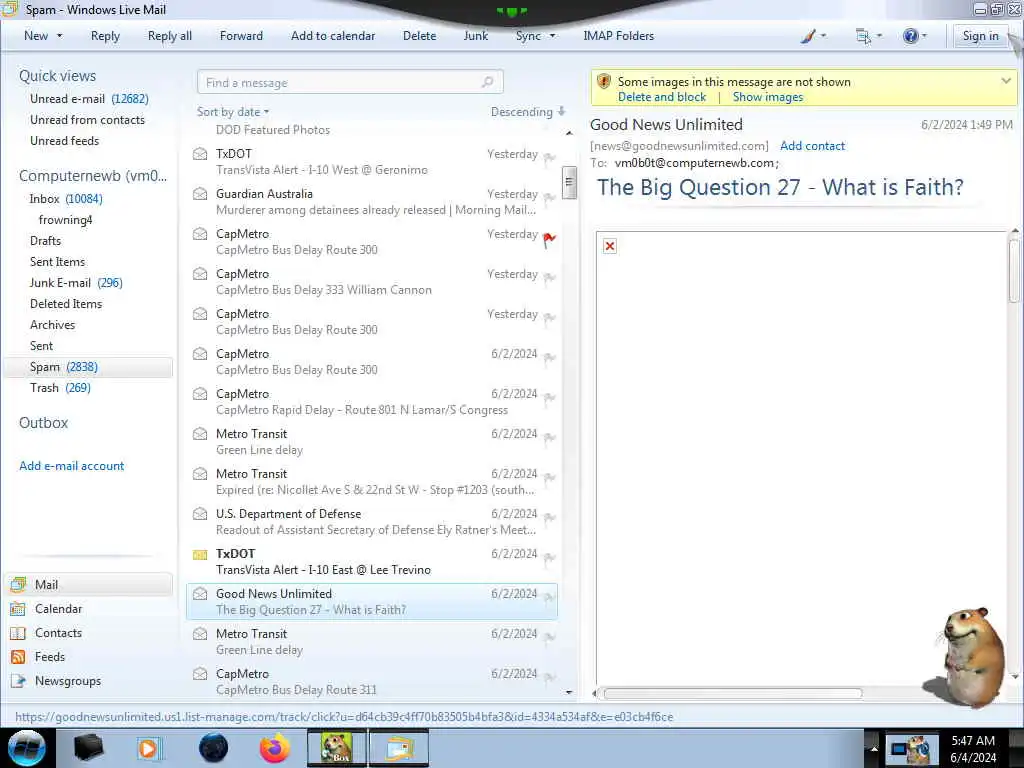The width and height of the screenshot is (1024, 768).
Task: Open the Trash folder
Action: [x=60, y=388]
